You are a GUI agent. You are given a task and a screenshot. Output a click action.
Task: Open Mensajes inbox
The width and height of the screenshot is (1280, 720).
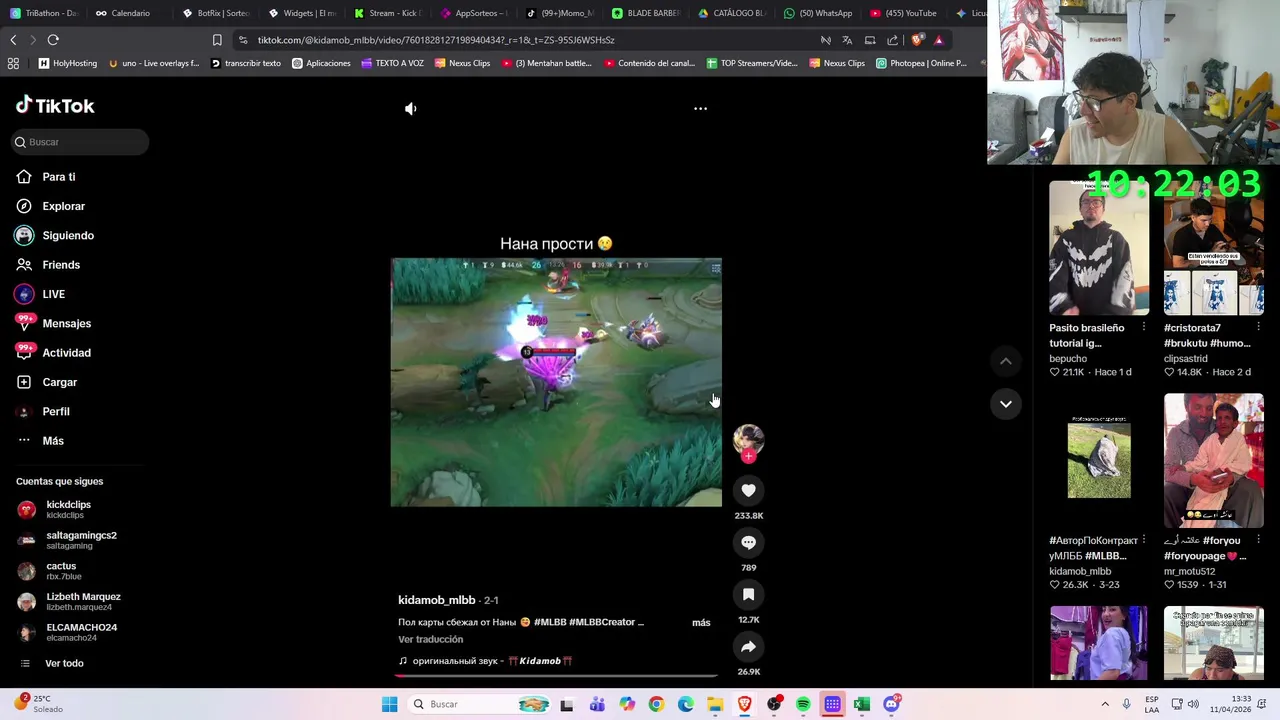66,323
